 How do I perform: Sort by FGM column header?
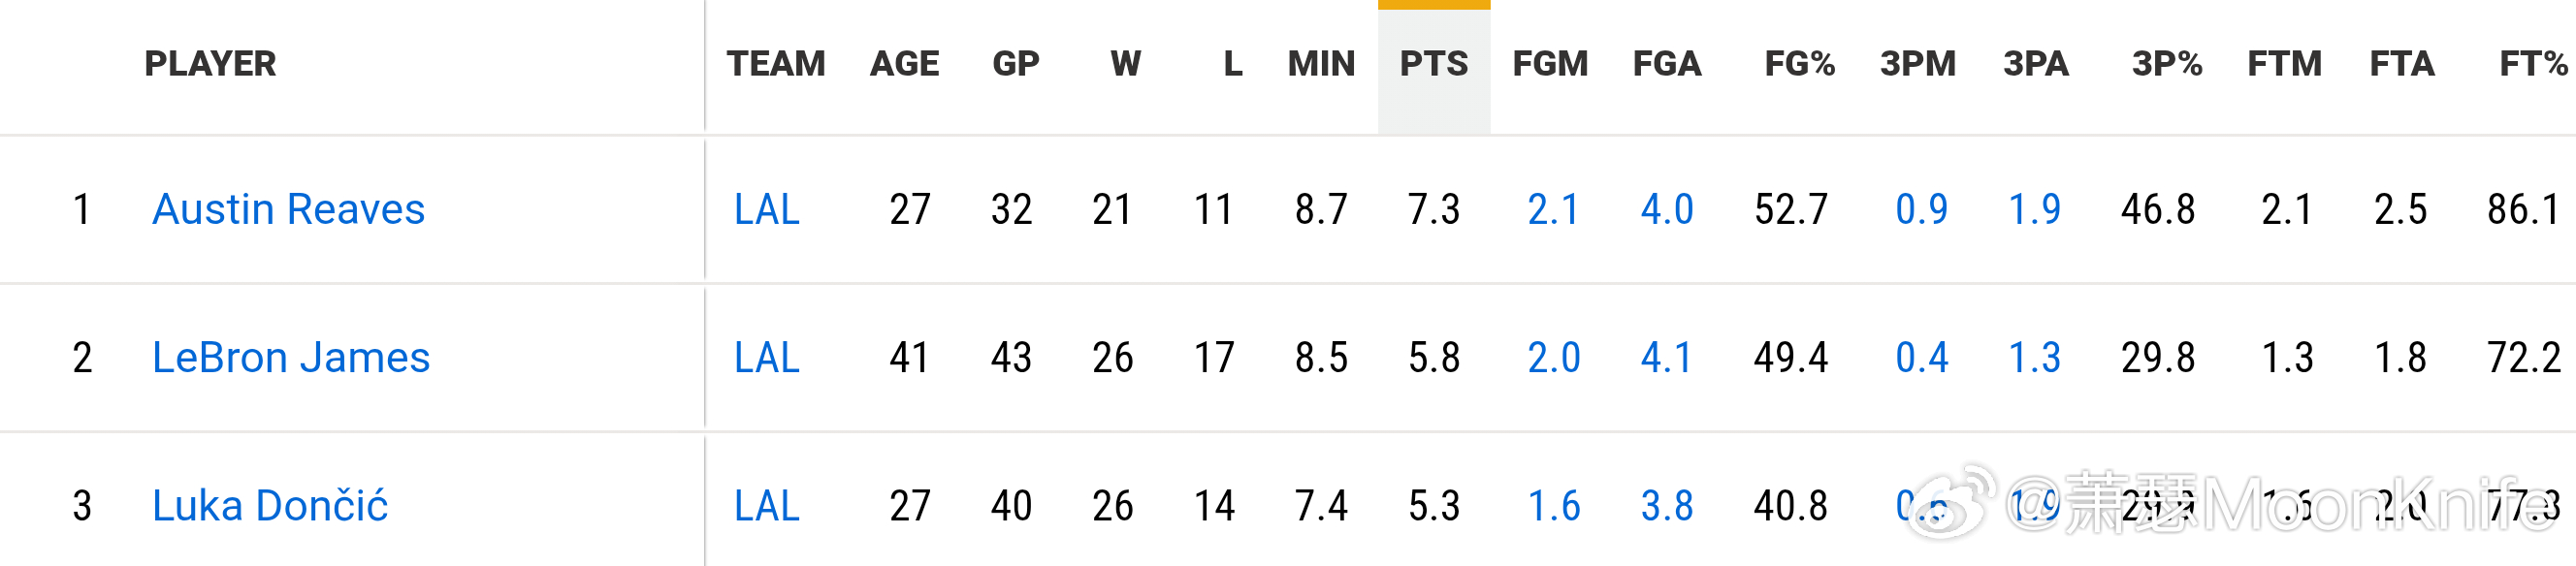coord(1550,64)
